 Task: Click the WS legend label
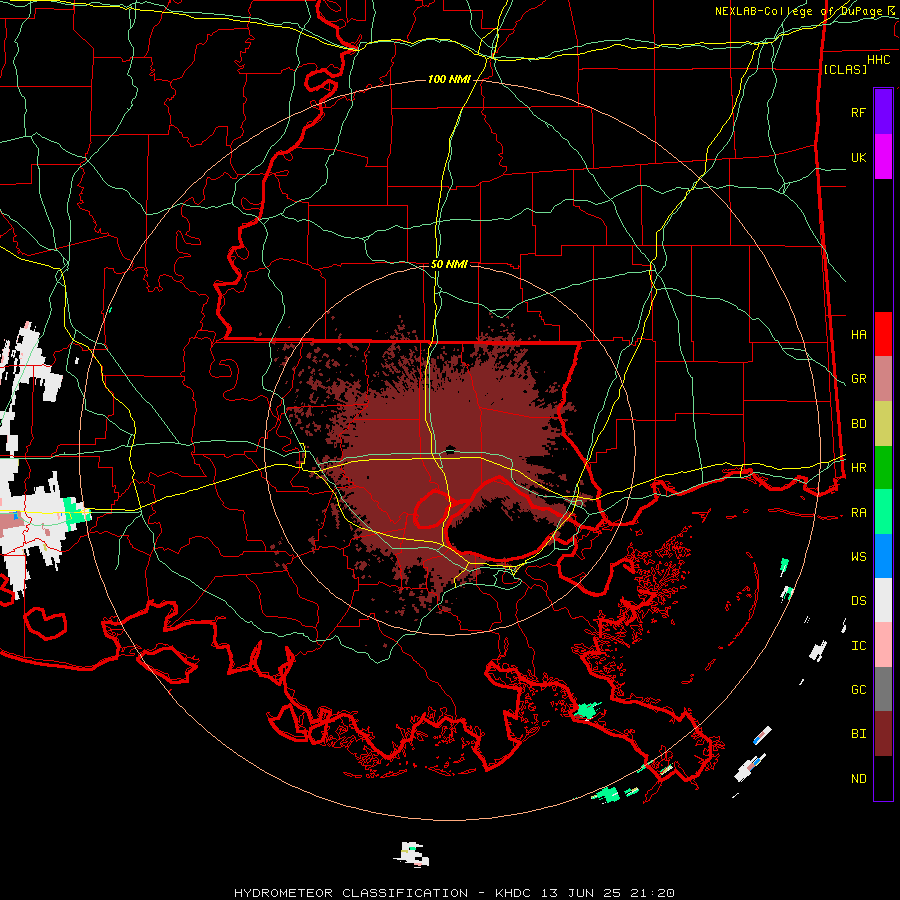pyautogui.click(x=858, y=557)
